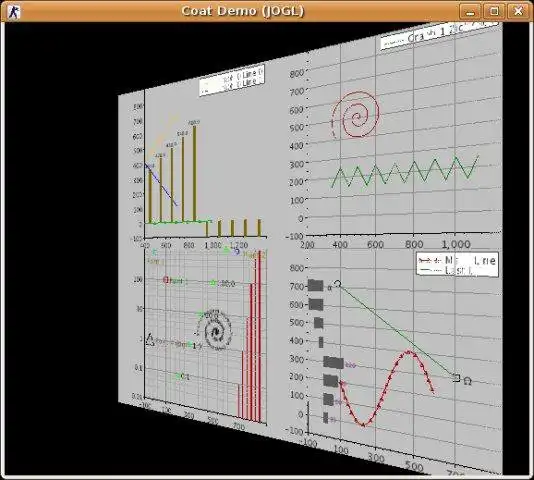This screenshot has width=534, height=480.
Task: Click the 1,000 x-axis label of the spiral chart
Action: 456,244
